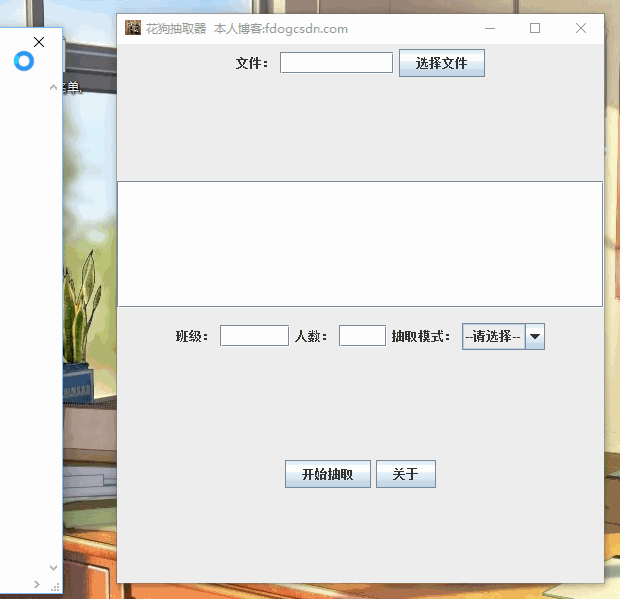
Task: Open the 关于 dialog button
Action: click(406, 474)
